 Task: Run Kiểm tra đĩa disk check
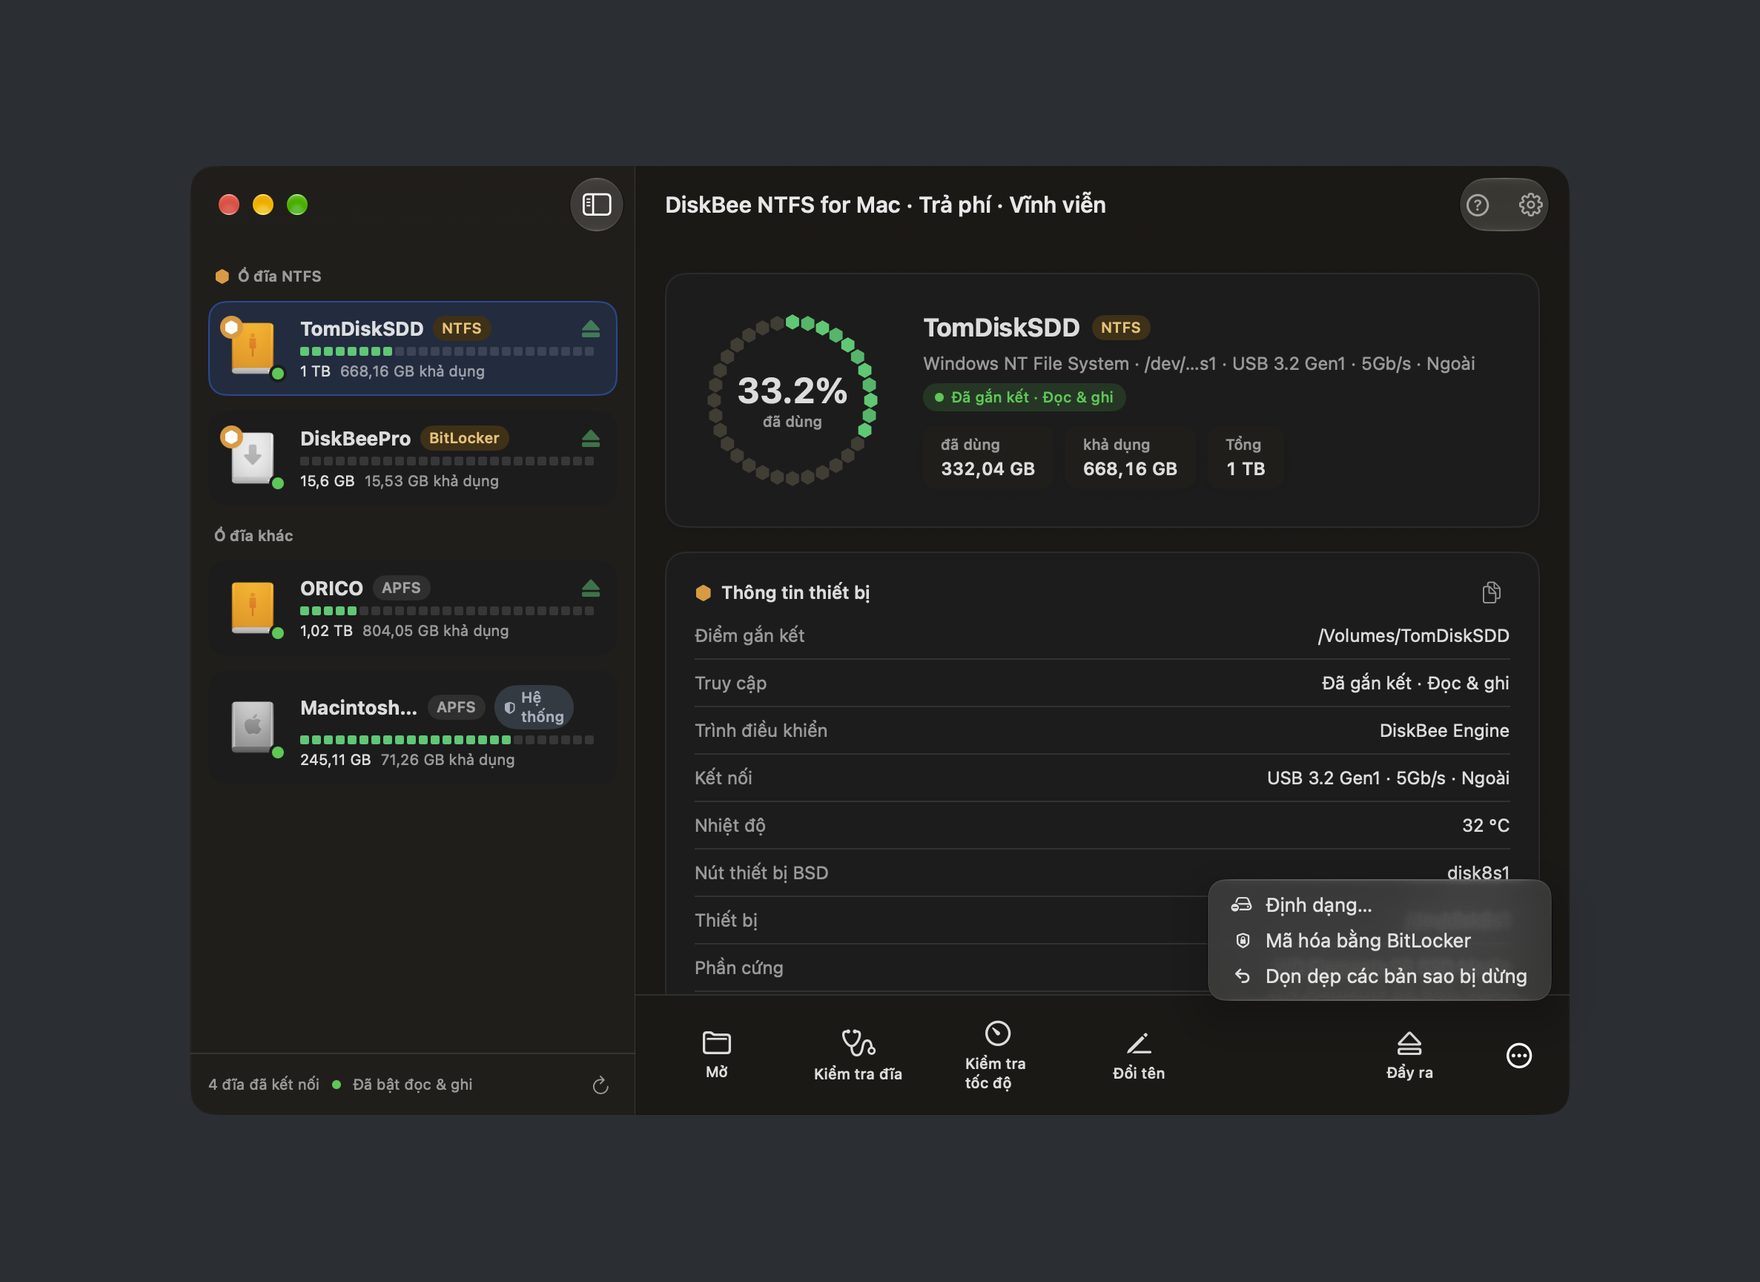[x=858, y=1055]
